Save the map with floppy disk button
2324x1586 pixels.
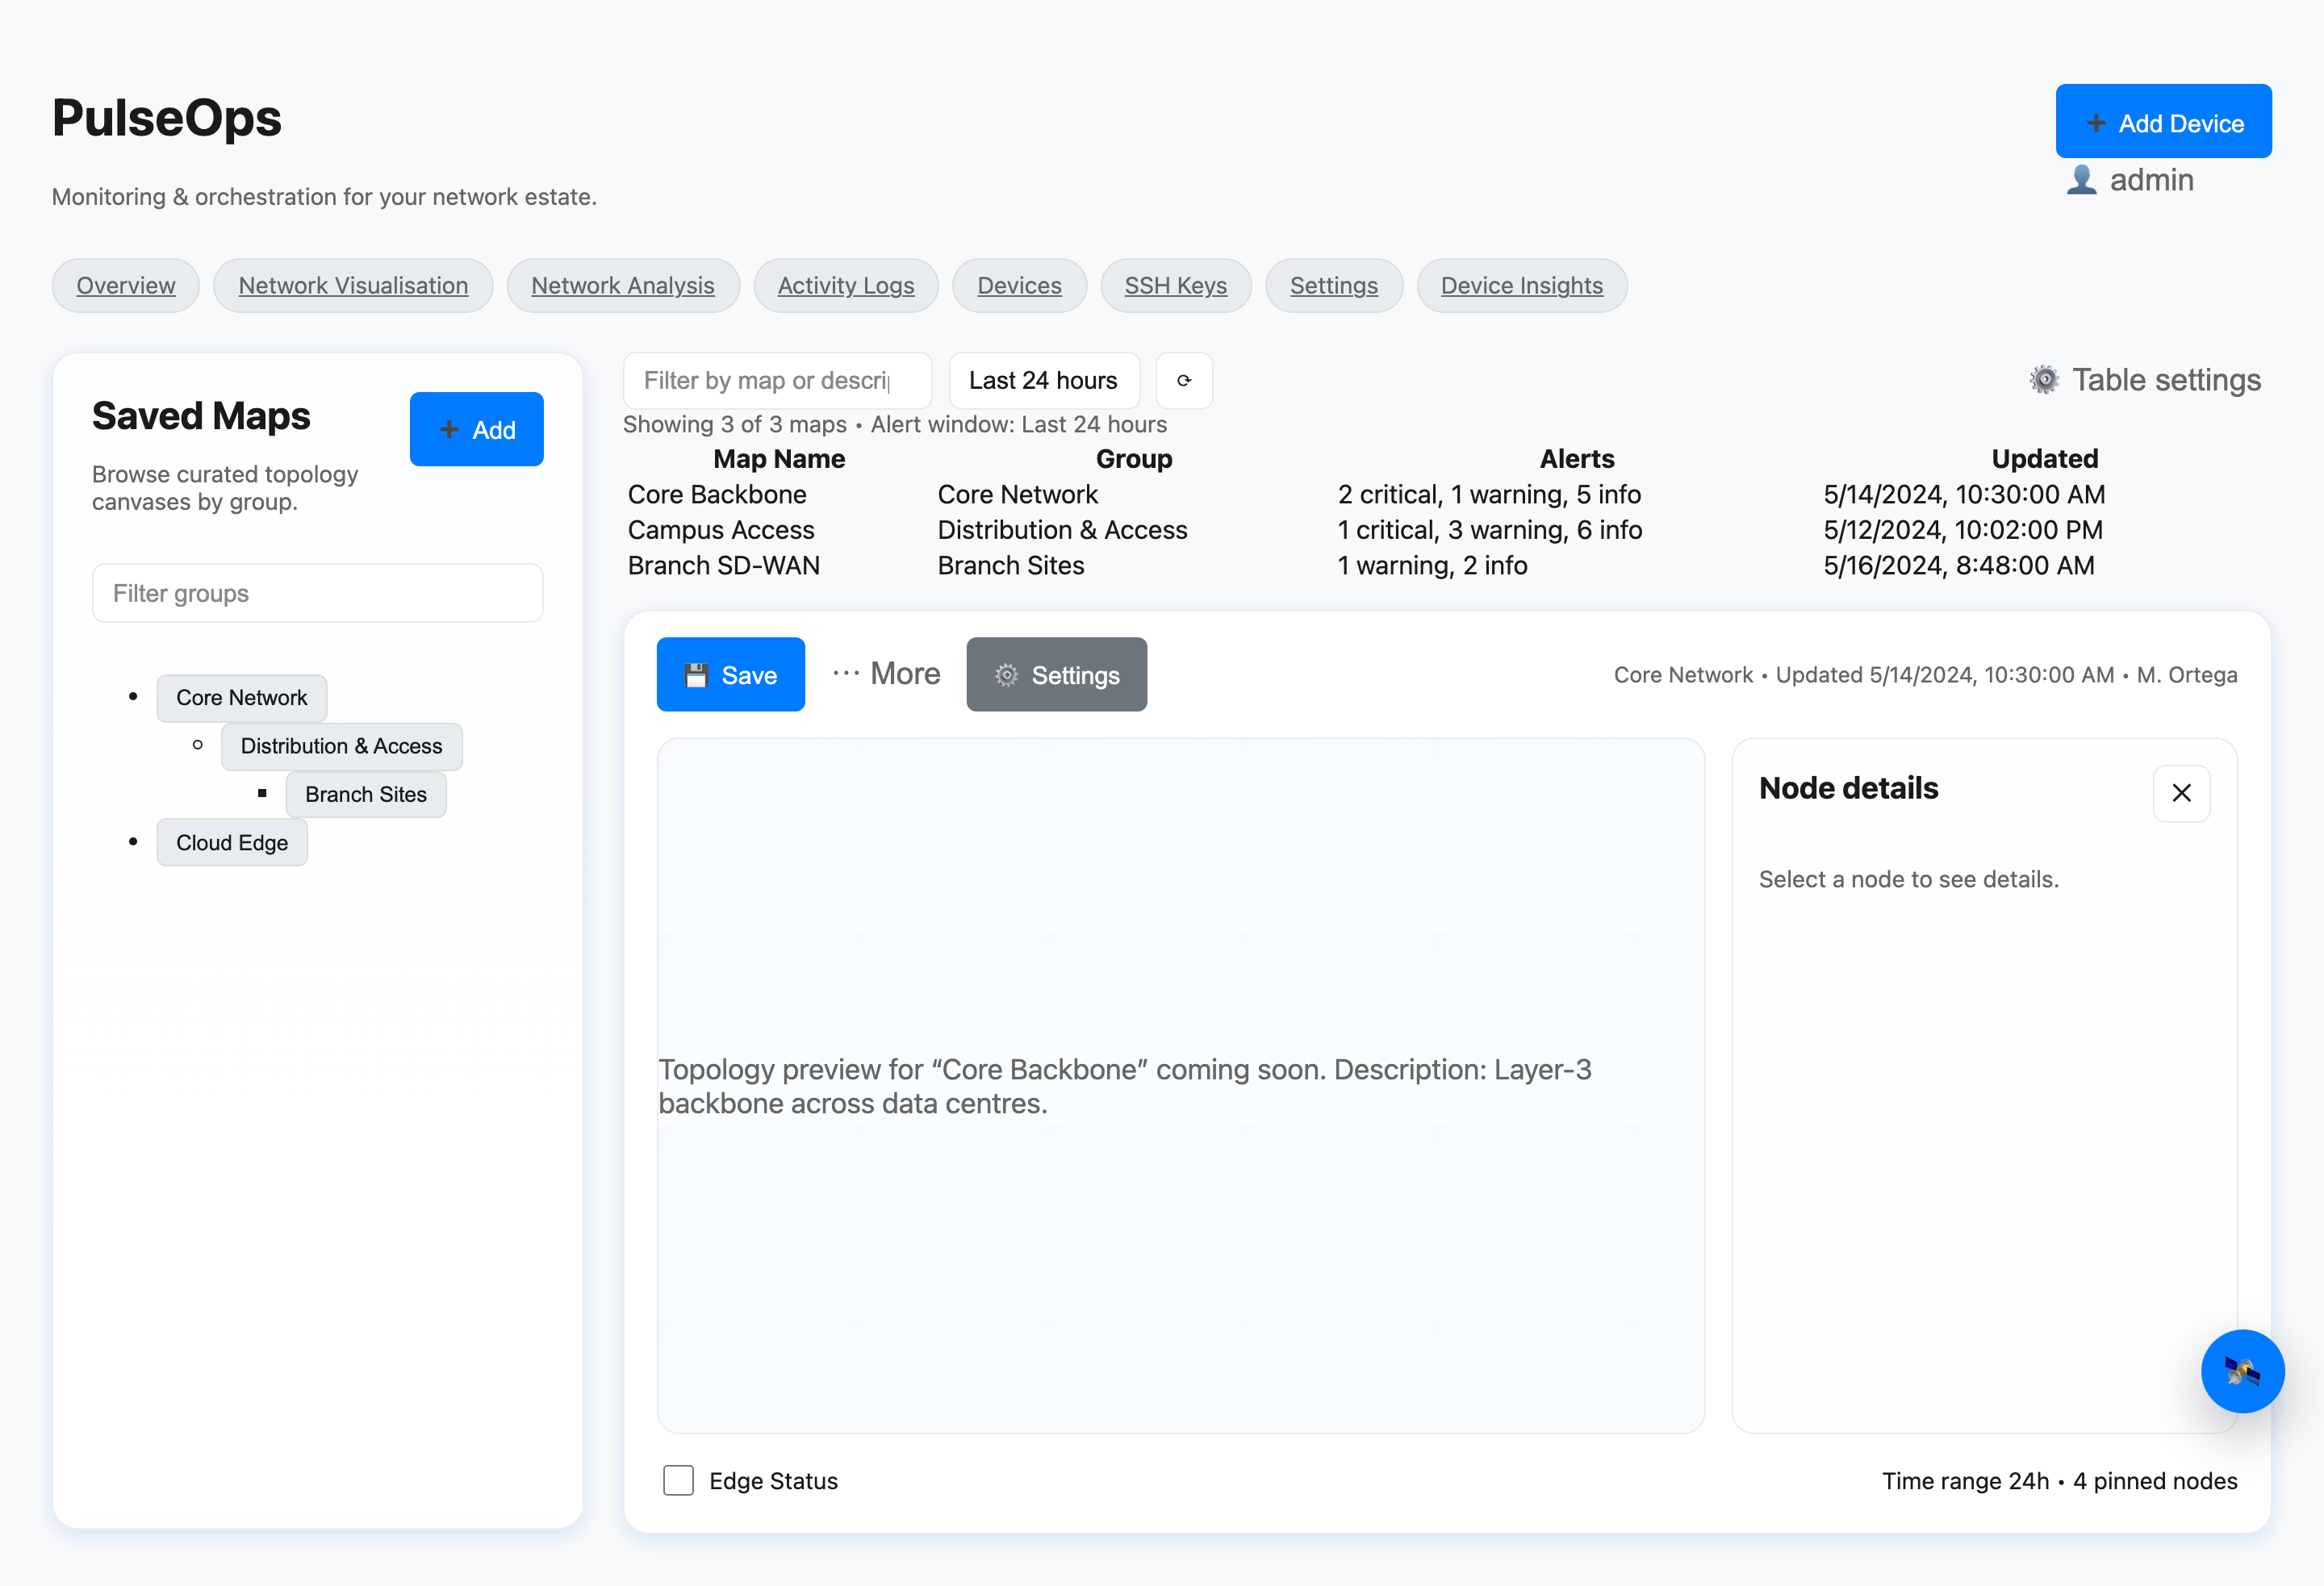pos(730,675)
